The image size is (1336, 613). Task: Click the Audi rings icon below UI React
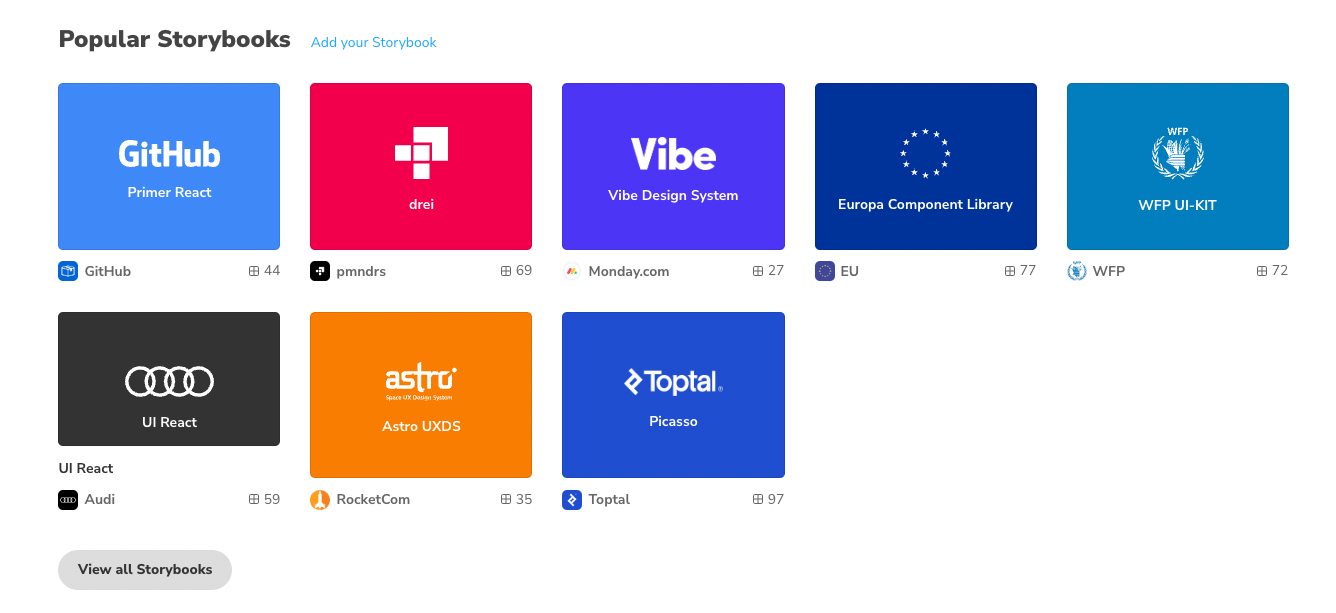click(x=68, y=499)
